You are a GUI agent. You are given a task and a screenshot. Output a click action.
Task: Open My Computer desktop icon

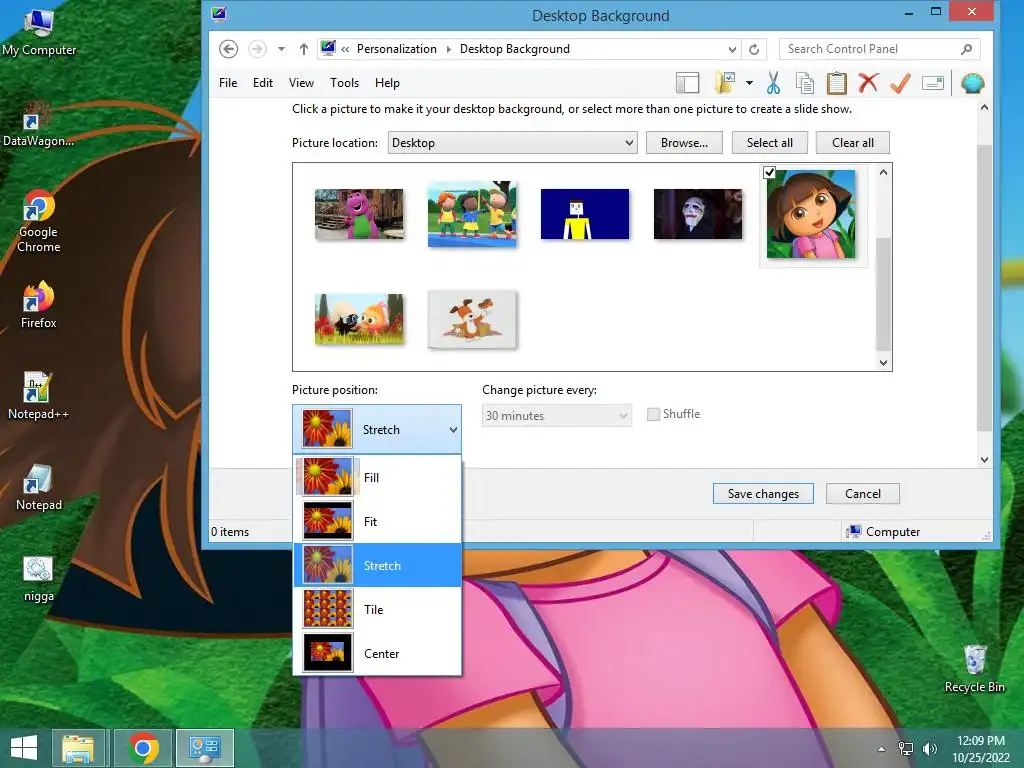tap(39, 33)
